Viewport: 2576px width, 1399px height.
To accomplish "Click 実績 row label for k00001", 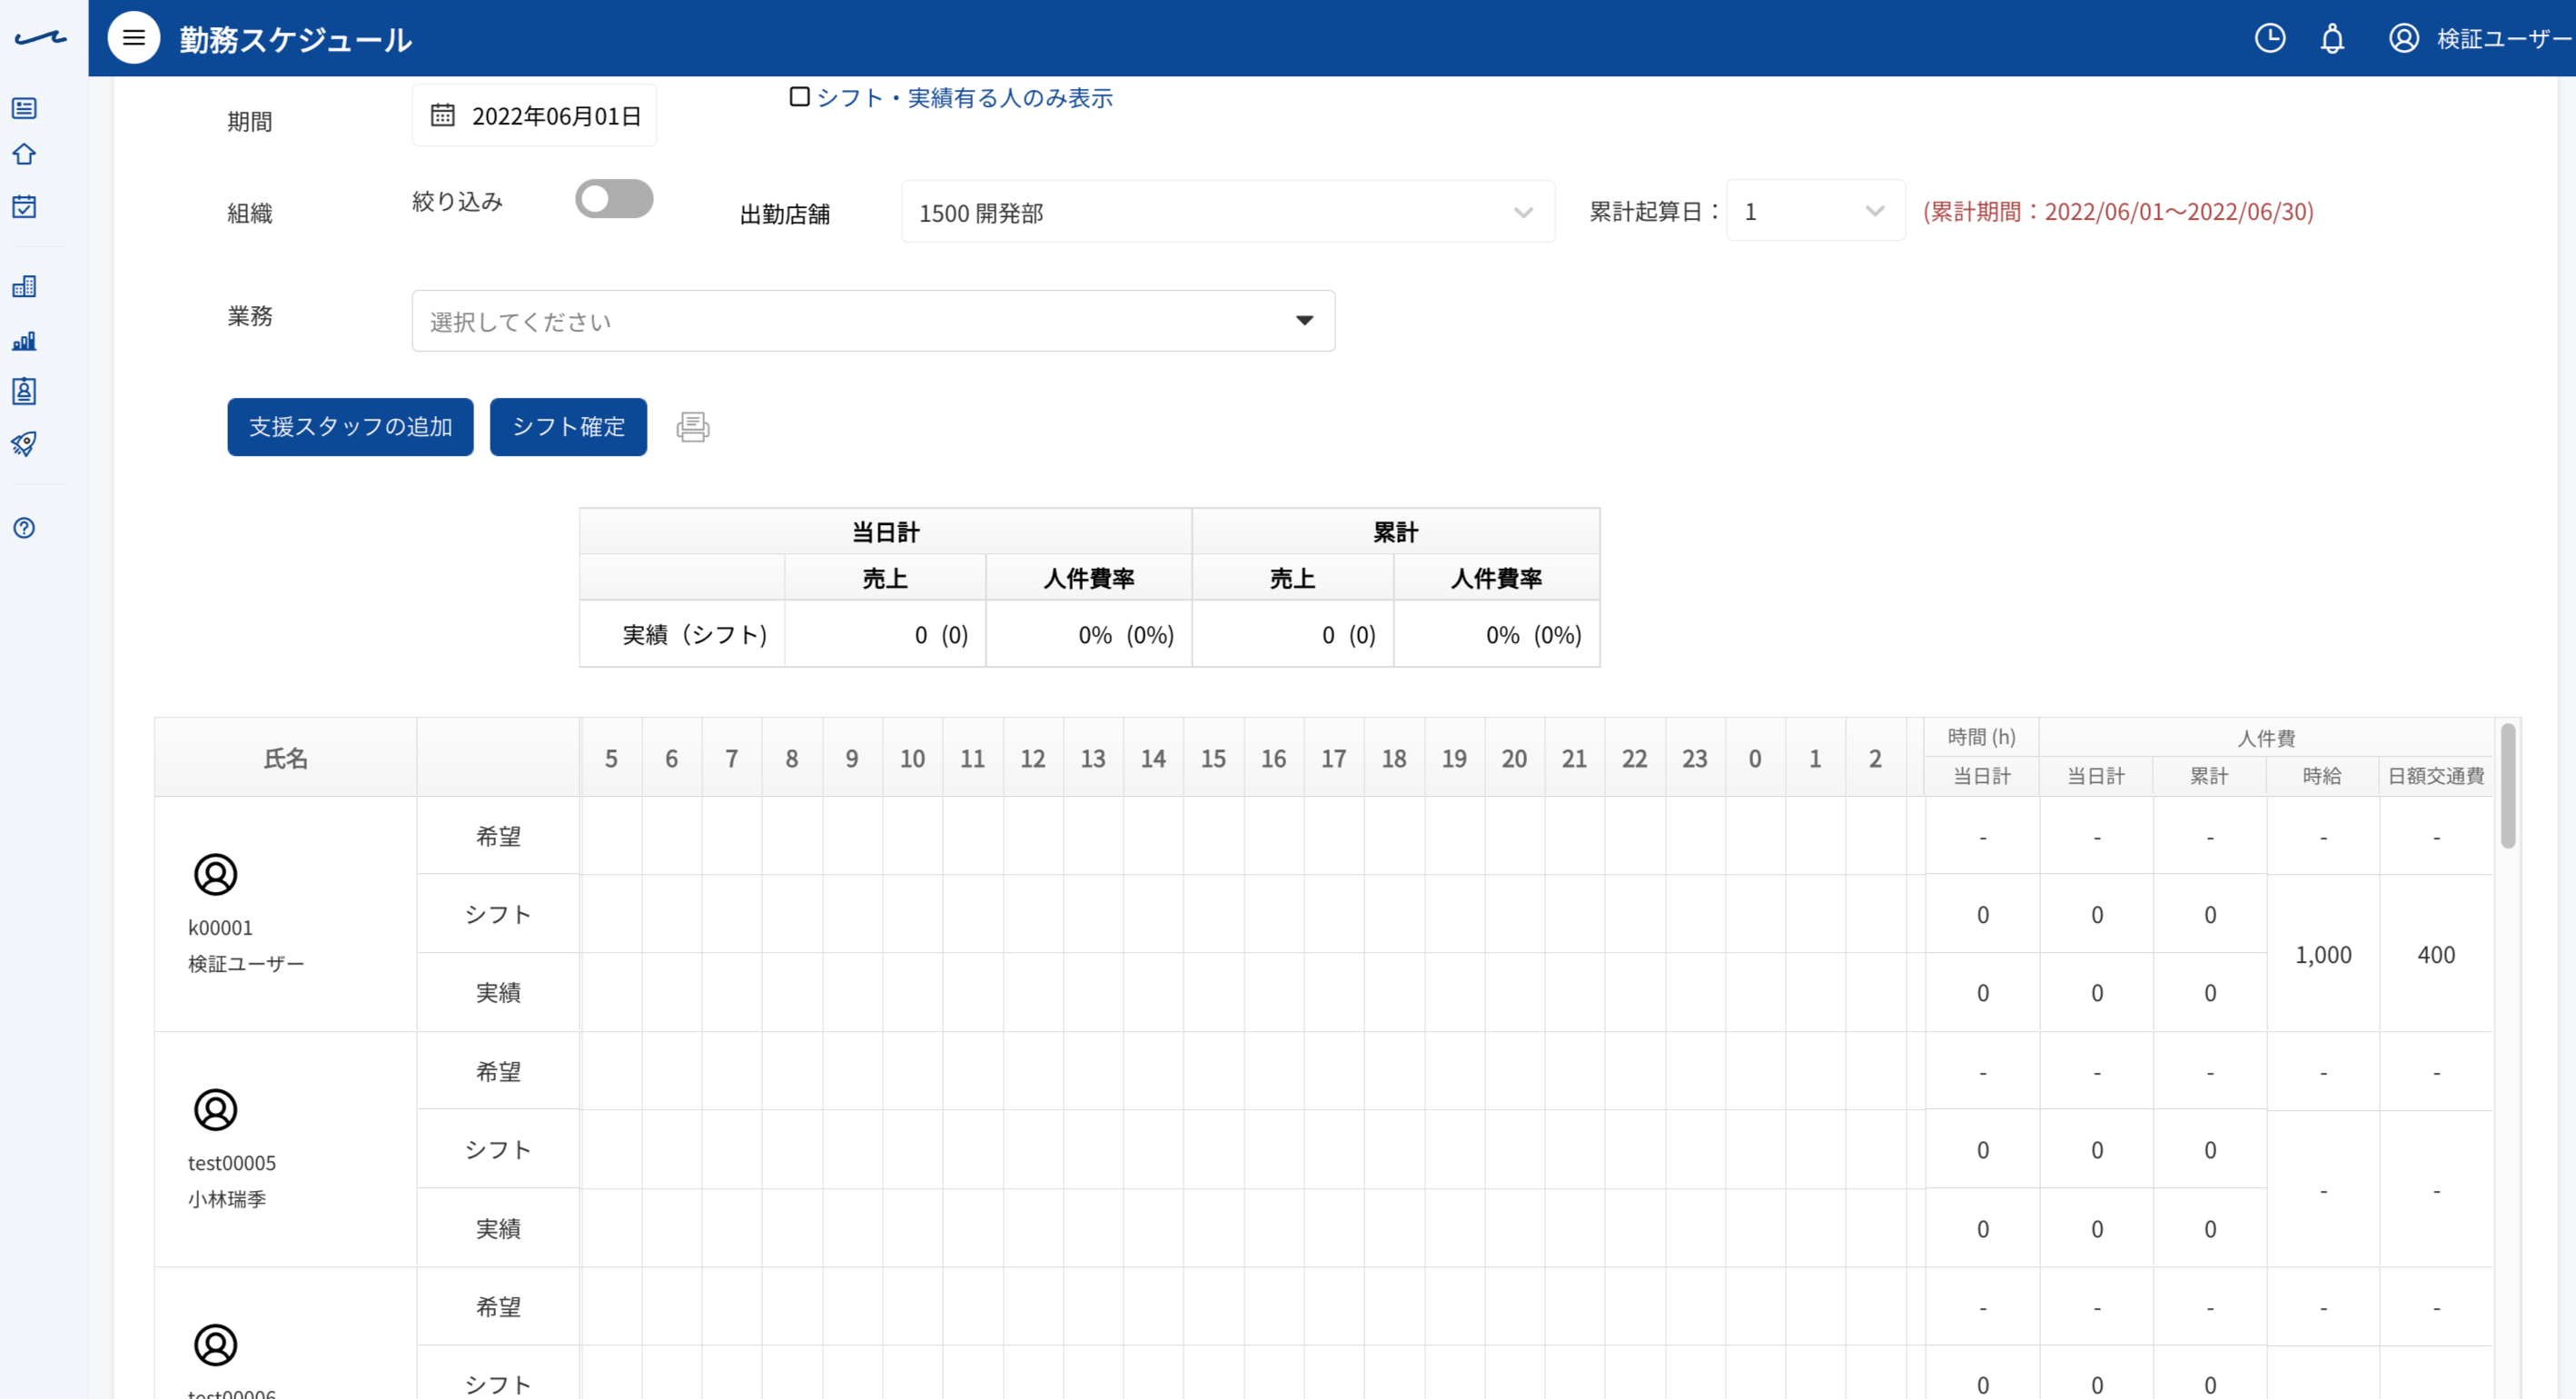I will pos(498,992).
